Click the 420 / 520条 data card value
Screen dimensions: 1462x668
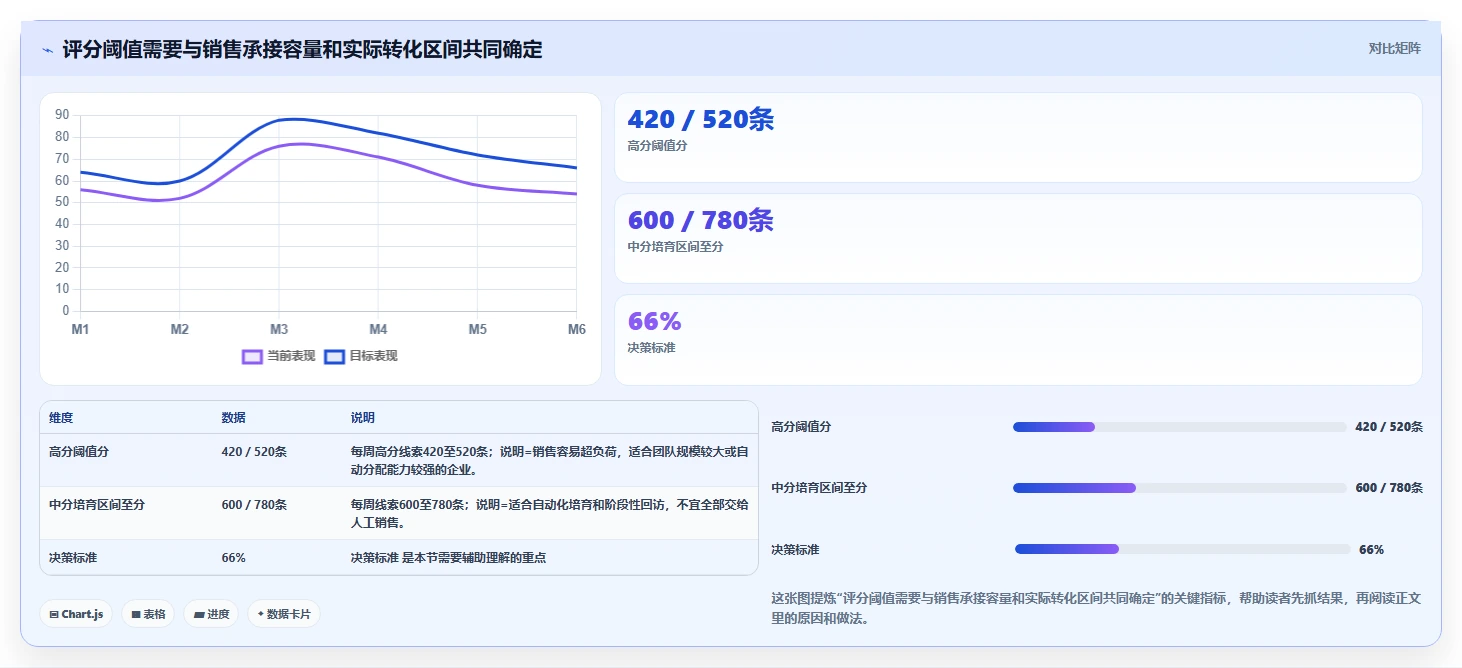(x=700, y=119)
